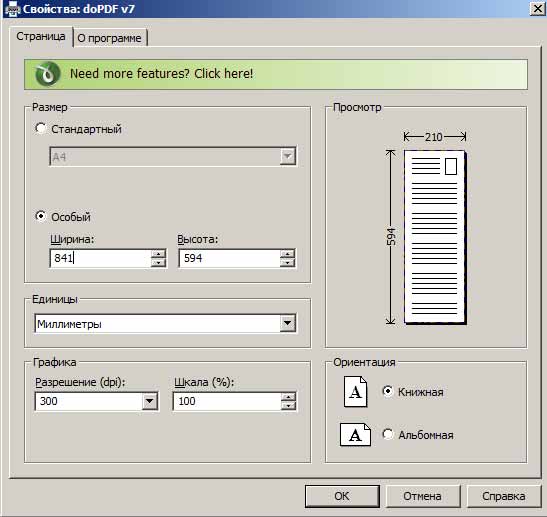
Task: Decrease Ширина with the down spinner arrow
Action: tap(158, 263)
